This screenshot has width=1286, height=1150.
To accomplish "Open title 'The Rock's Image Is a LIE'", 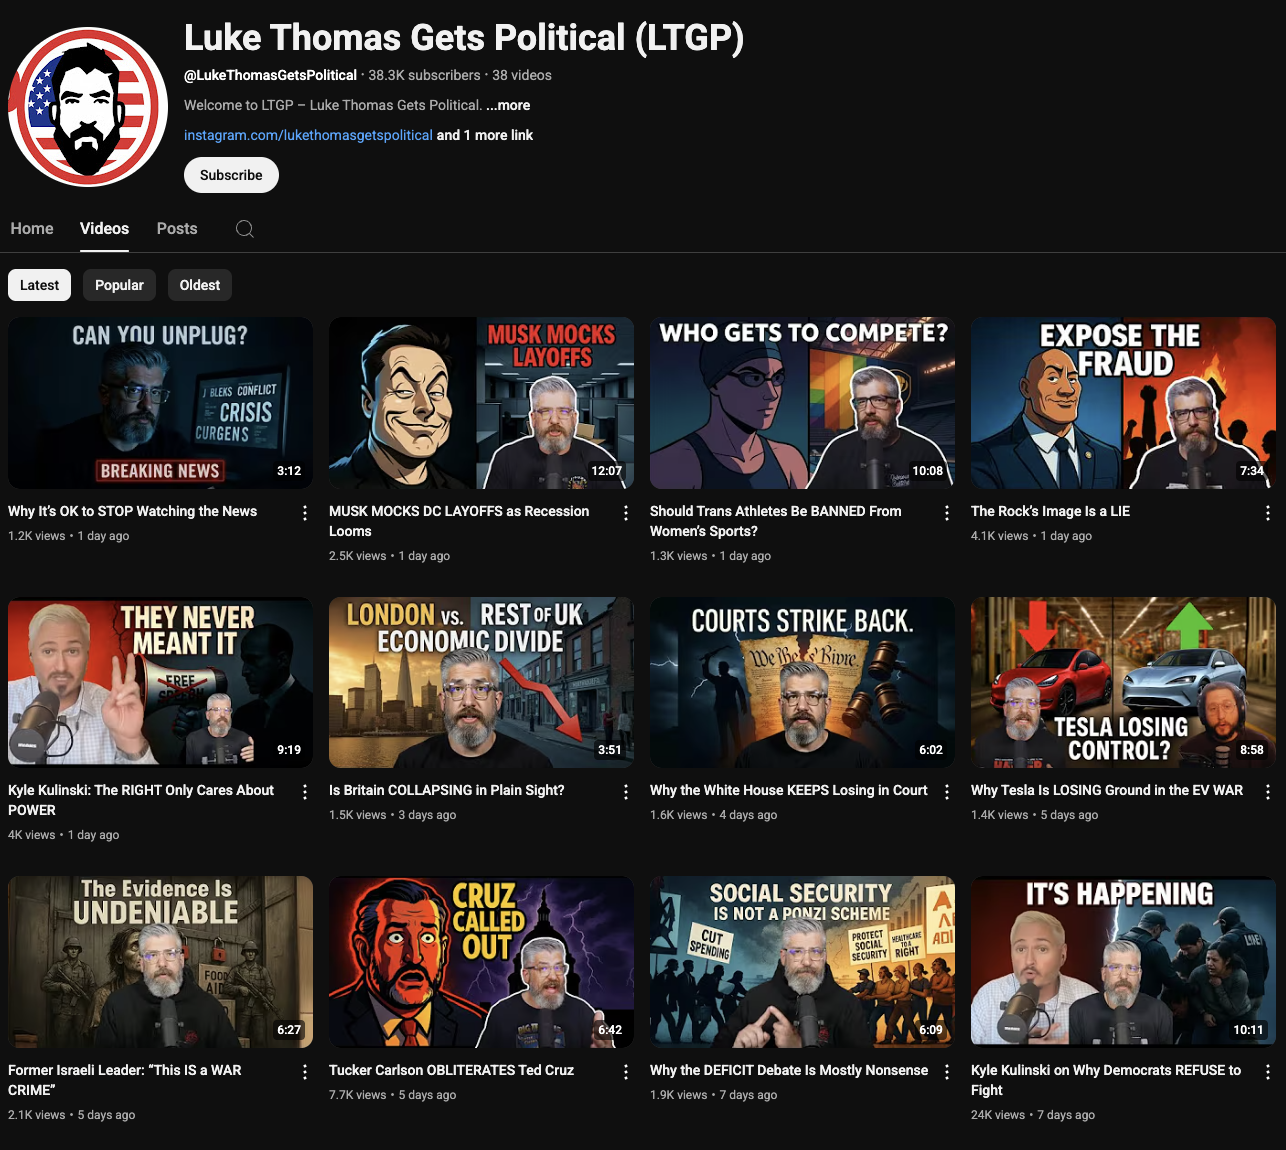I will point(1050,511).
